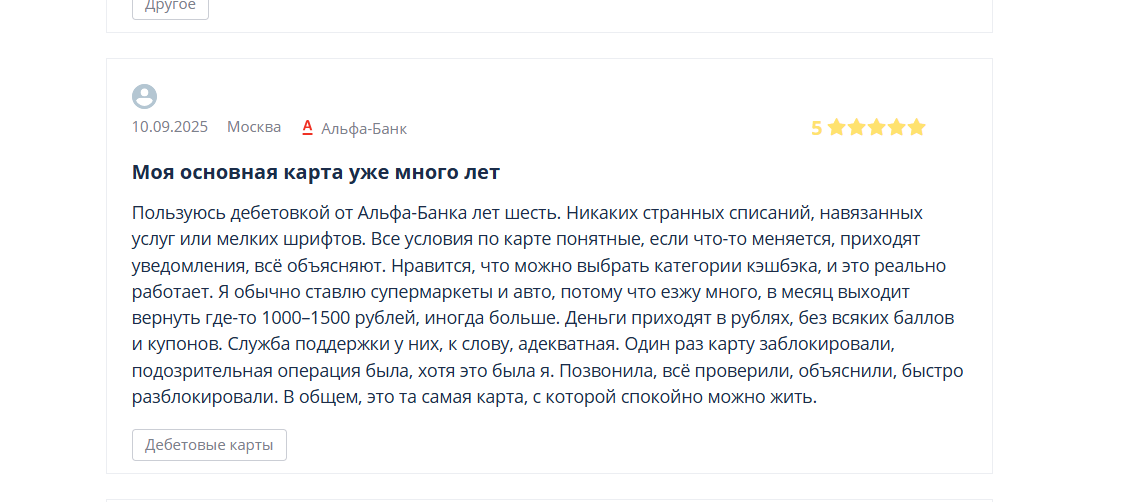Open the Альфа-Банк bank link

point(364,129)
